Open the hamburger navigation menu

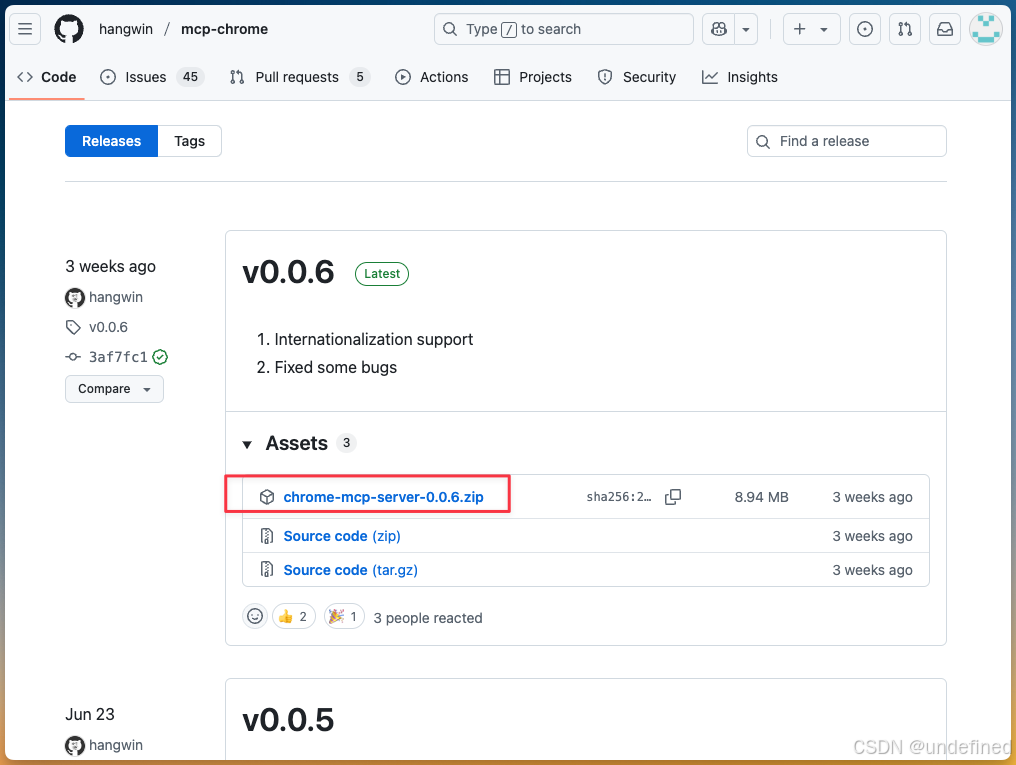pos(25,29)
